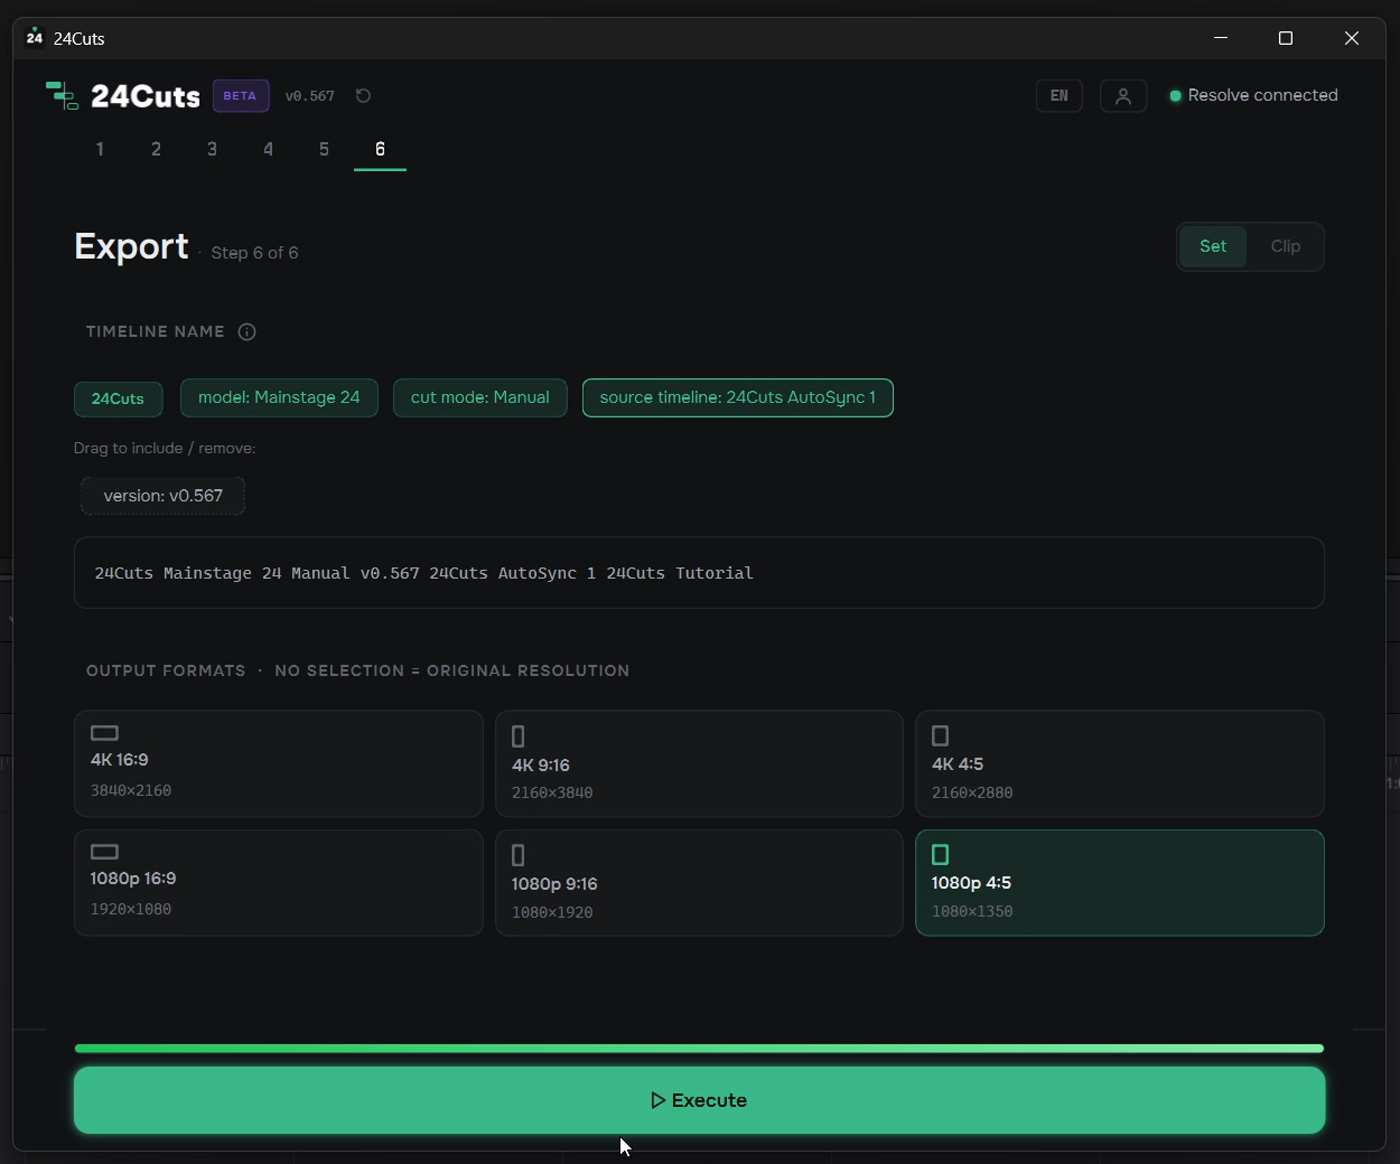The height and width of the screenshot is (1164, 1400).
Task: Click the version: v0.567 tag
Action: (163, 496)
